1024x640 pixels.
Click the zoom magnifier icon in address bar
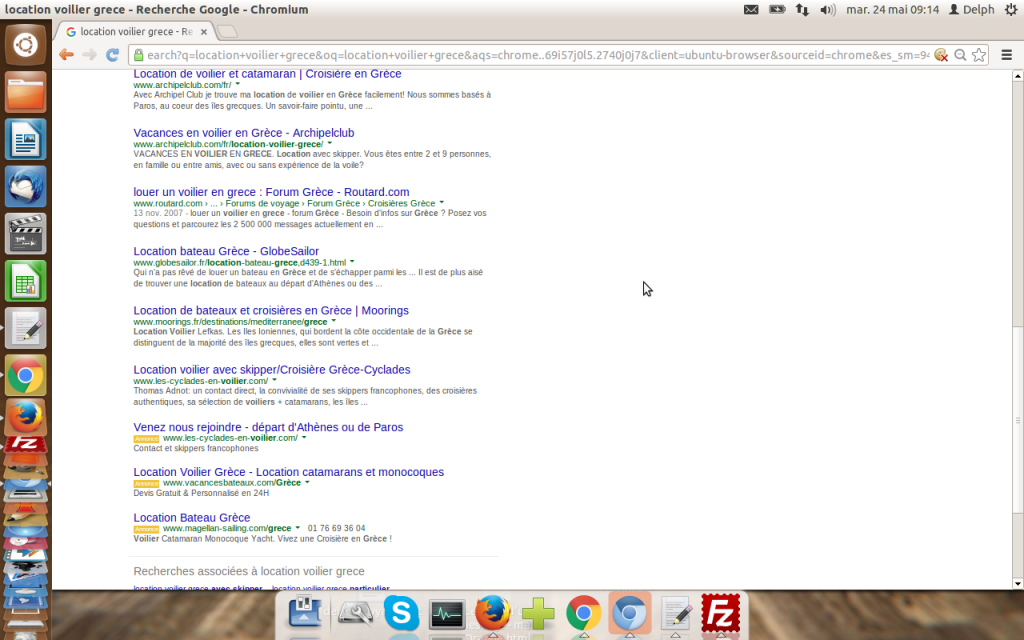pos(960,55)
